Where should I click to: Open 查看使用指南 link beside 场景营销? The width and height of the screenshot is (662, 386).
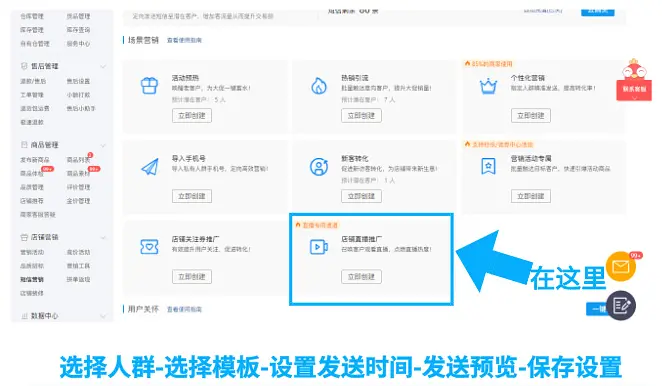click(x=184, y=40)
